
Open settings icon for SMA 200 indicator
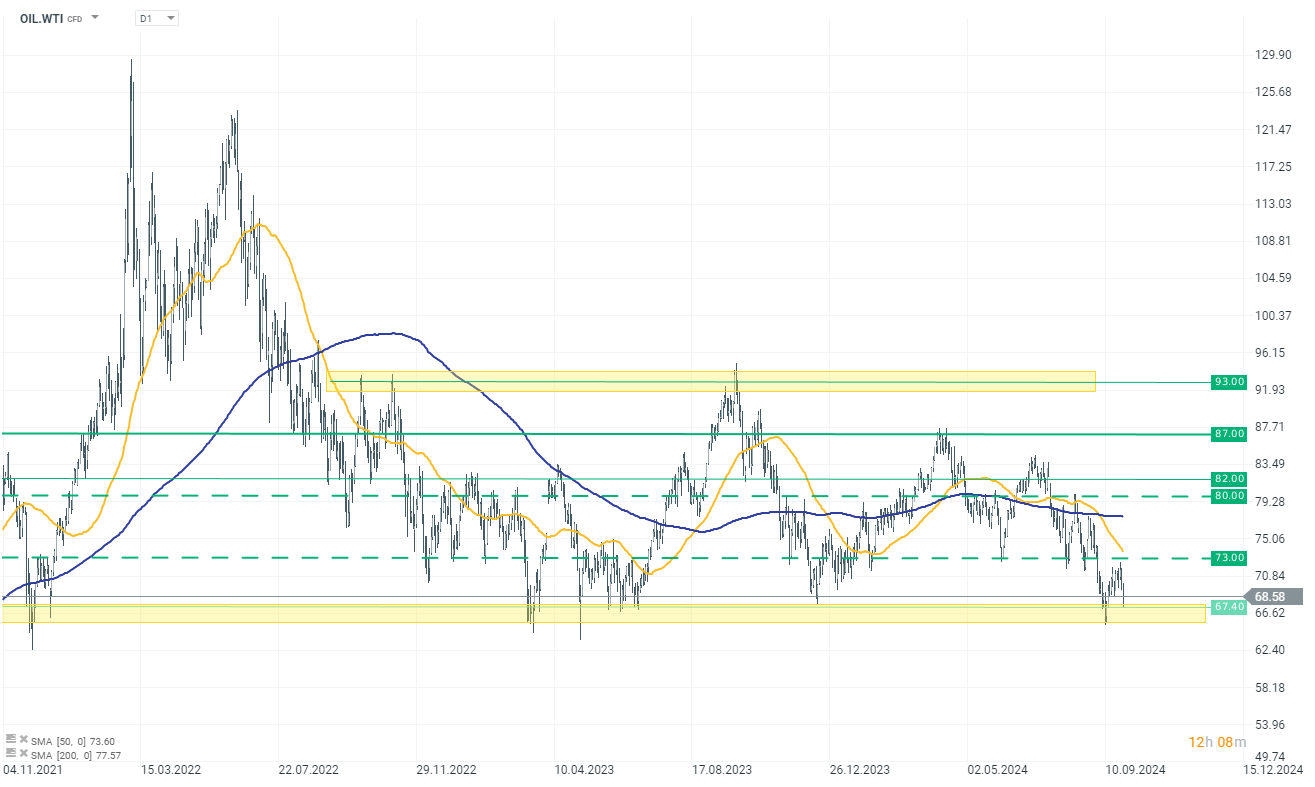click(11, 753)
